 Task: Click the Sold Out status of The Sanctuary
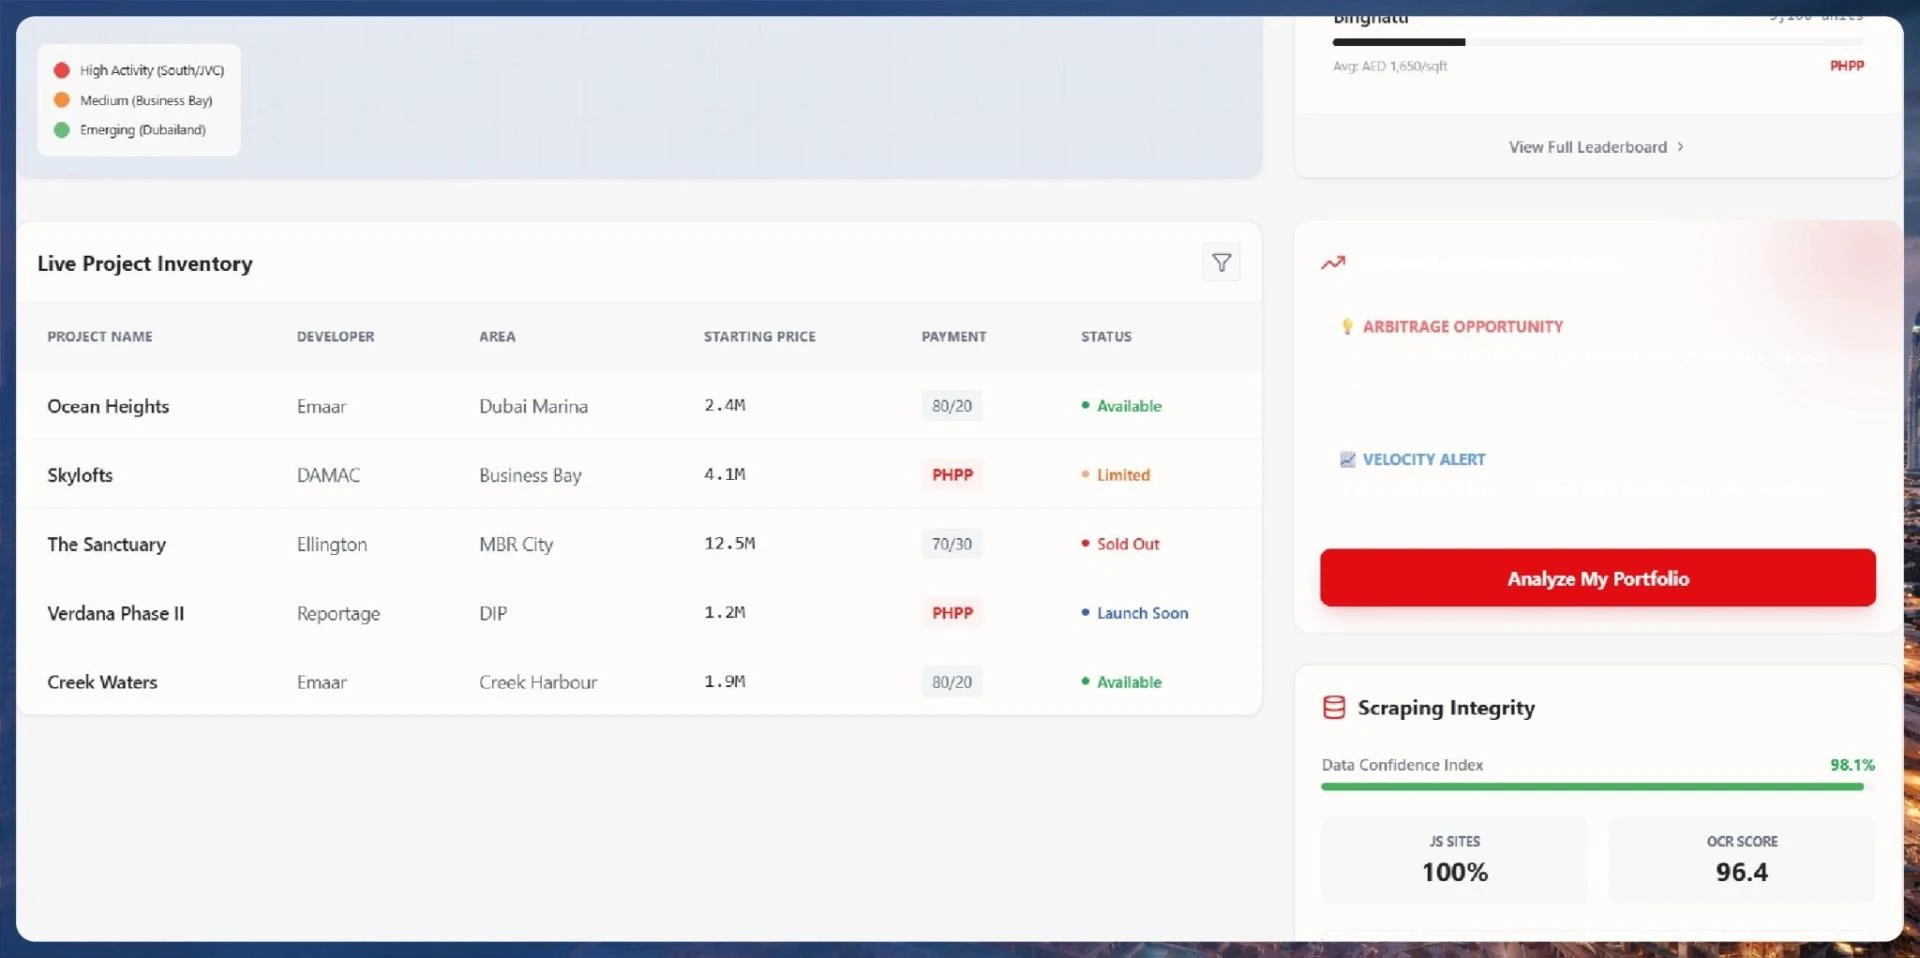1127,544
